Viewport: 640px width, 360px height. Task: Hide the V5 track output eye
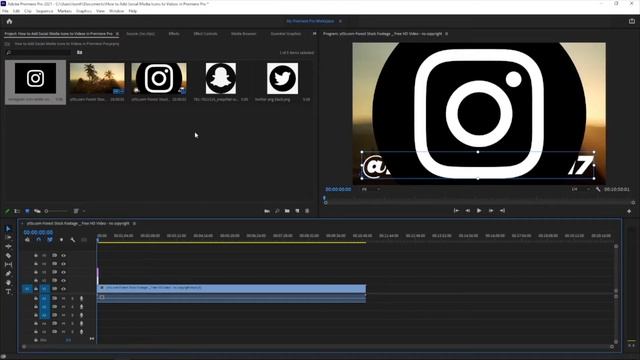(x=64, y=256)
